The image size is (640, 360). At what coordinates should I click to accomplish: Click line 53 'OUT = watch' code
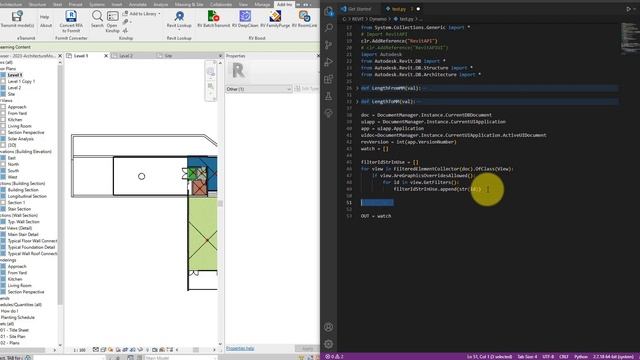[x=376, y=216]
